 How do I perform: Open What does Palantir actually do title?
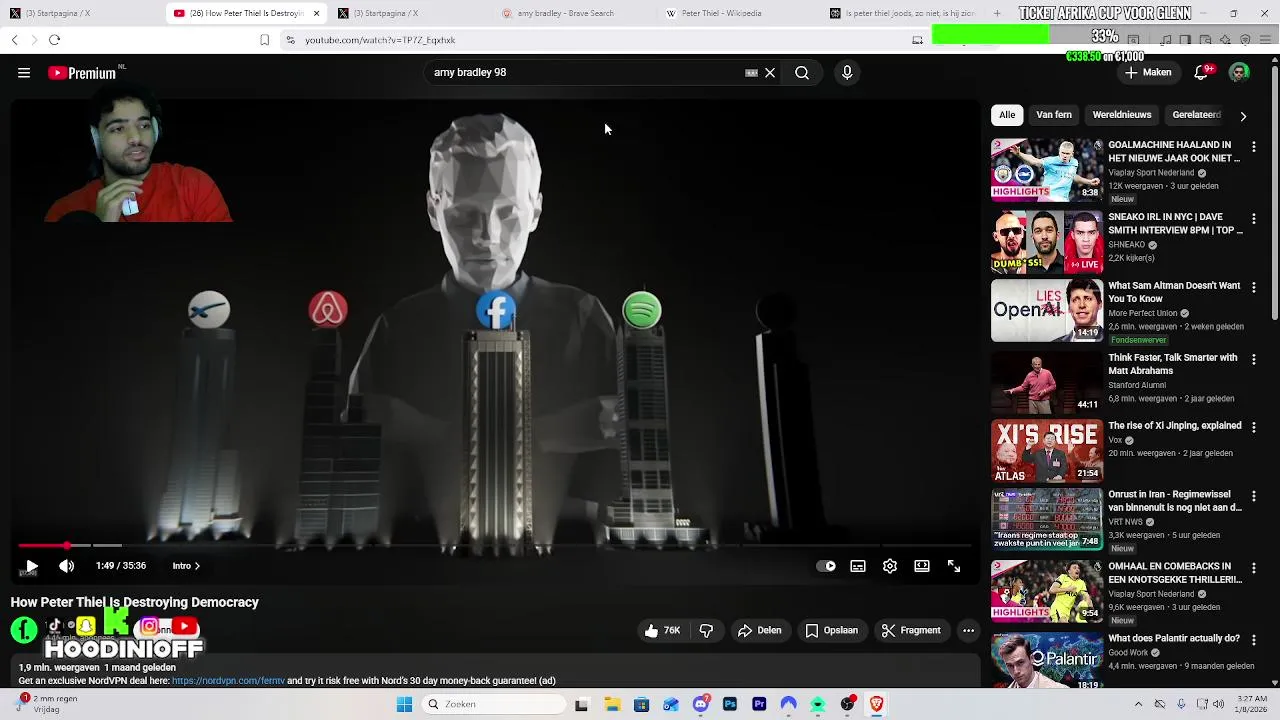click(x=1174, y=638)
